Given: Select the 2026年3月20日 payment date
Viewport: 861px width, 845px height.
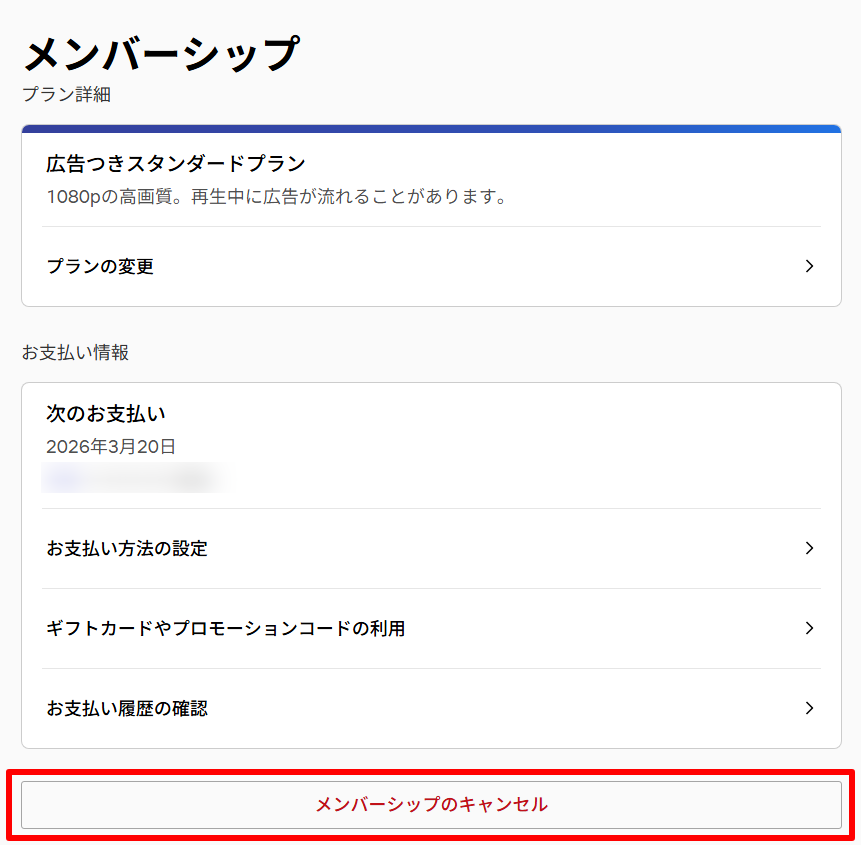Looking at the screenshot, I should [x=111, y=446].
